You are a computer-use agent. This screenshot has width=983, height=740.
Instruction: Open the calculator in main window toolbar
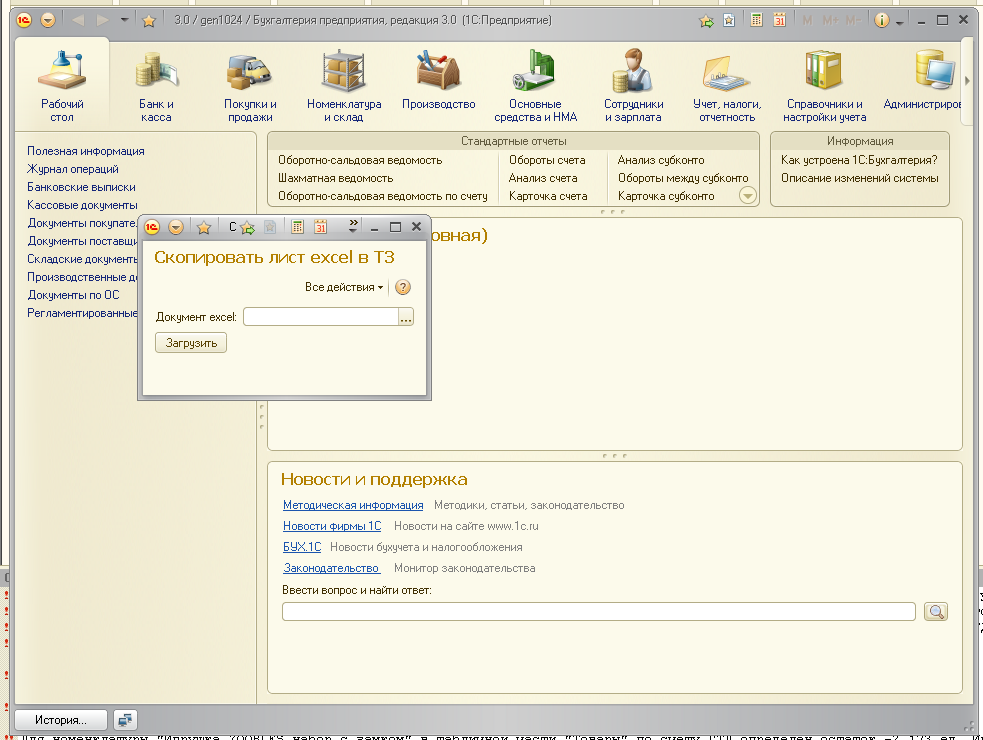click(x=757, y=20)
